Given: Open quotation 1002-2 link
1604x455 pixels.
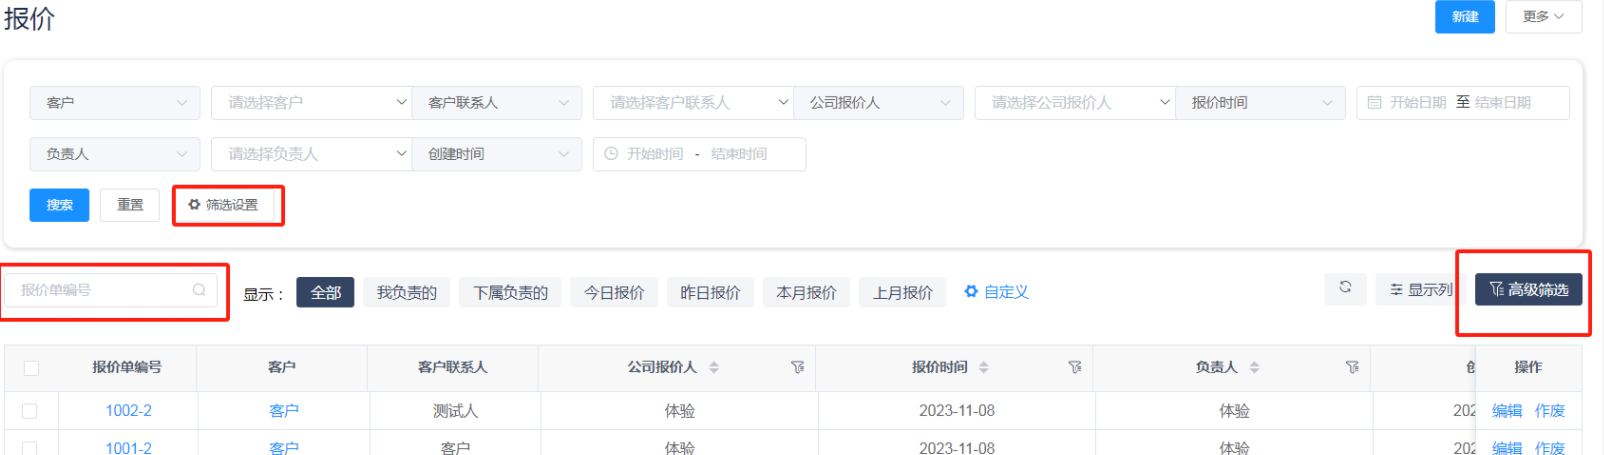Looking at the screenshot, I should tap(129, 411).
